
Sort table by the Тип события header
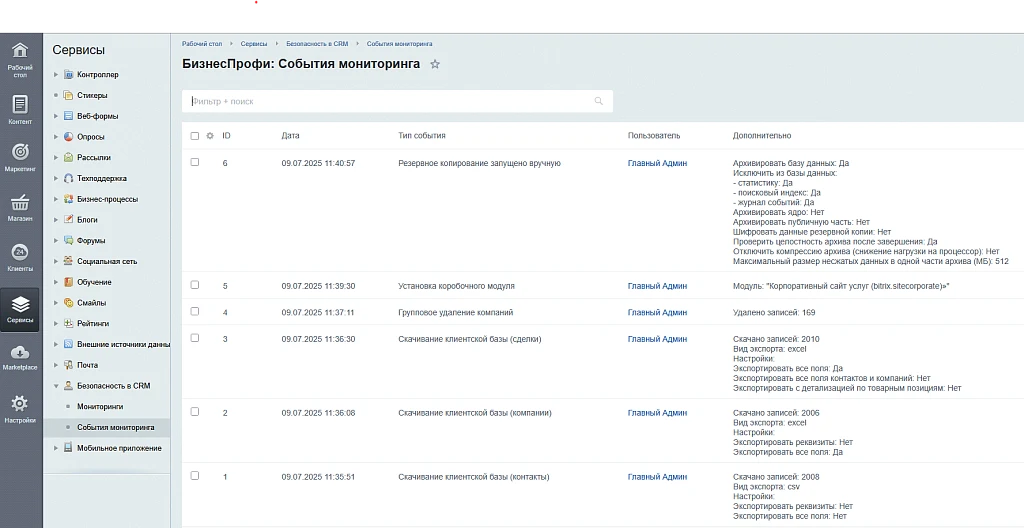point(422,136)
